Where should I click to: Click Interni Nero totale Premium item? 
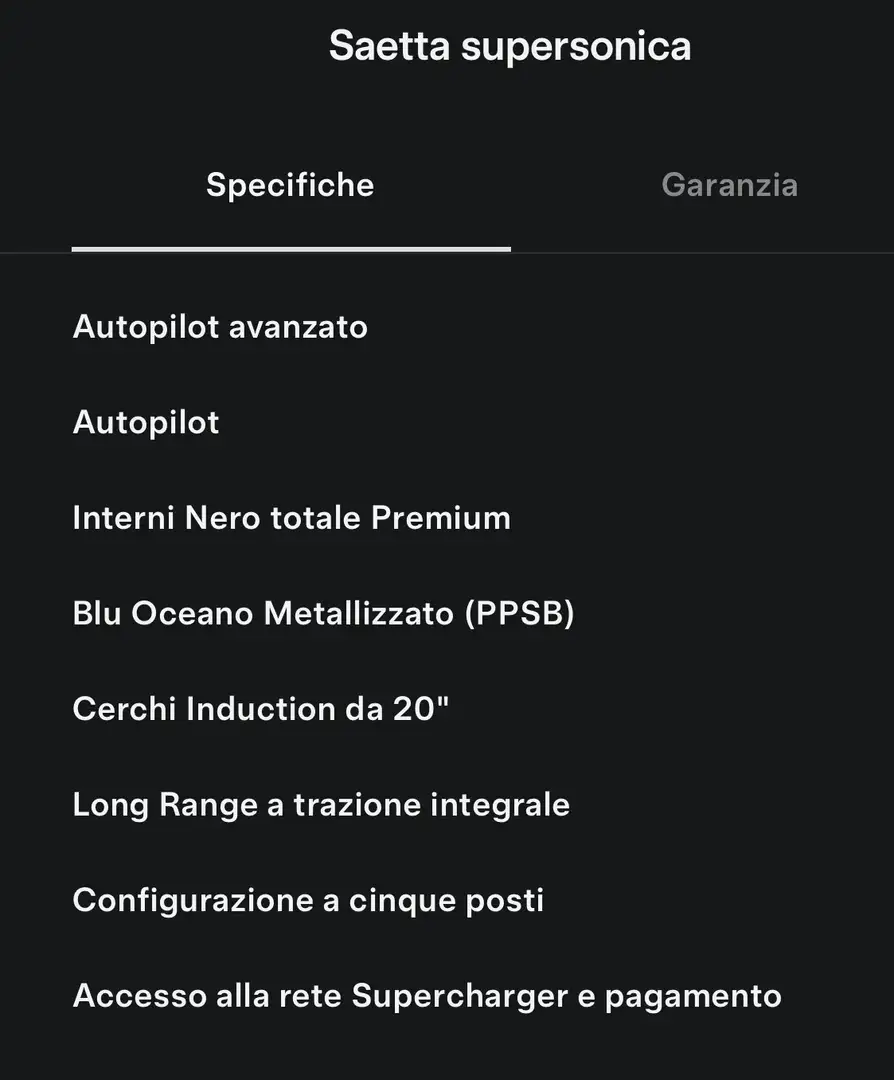(291, 518)
